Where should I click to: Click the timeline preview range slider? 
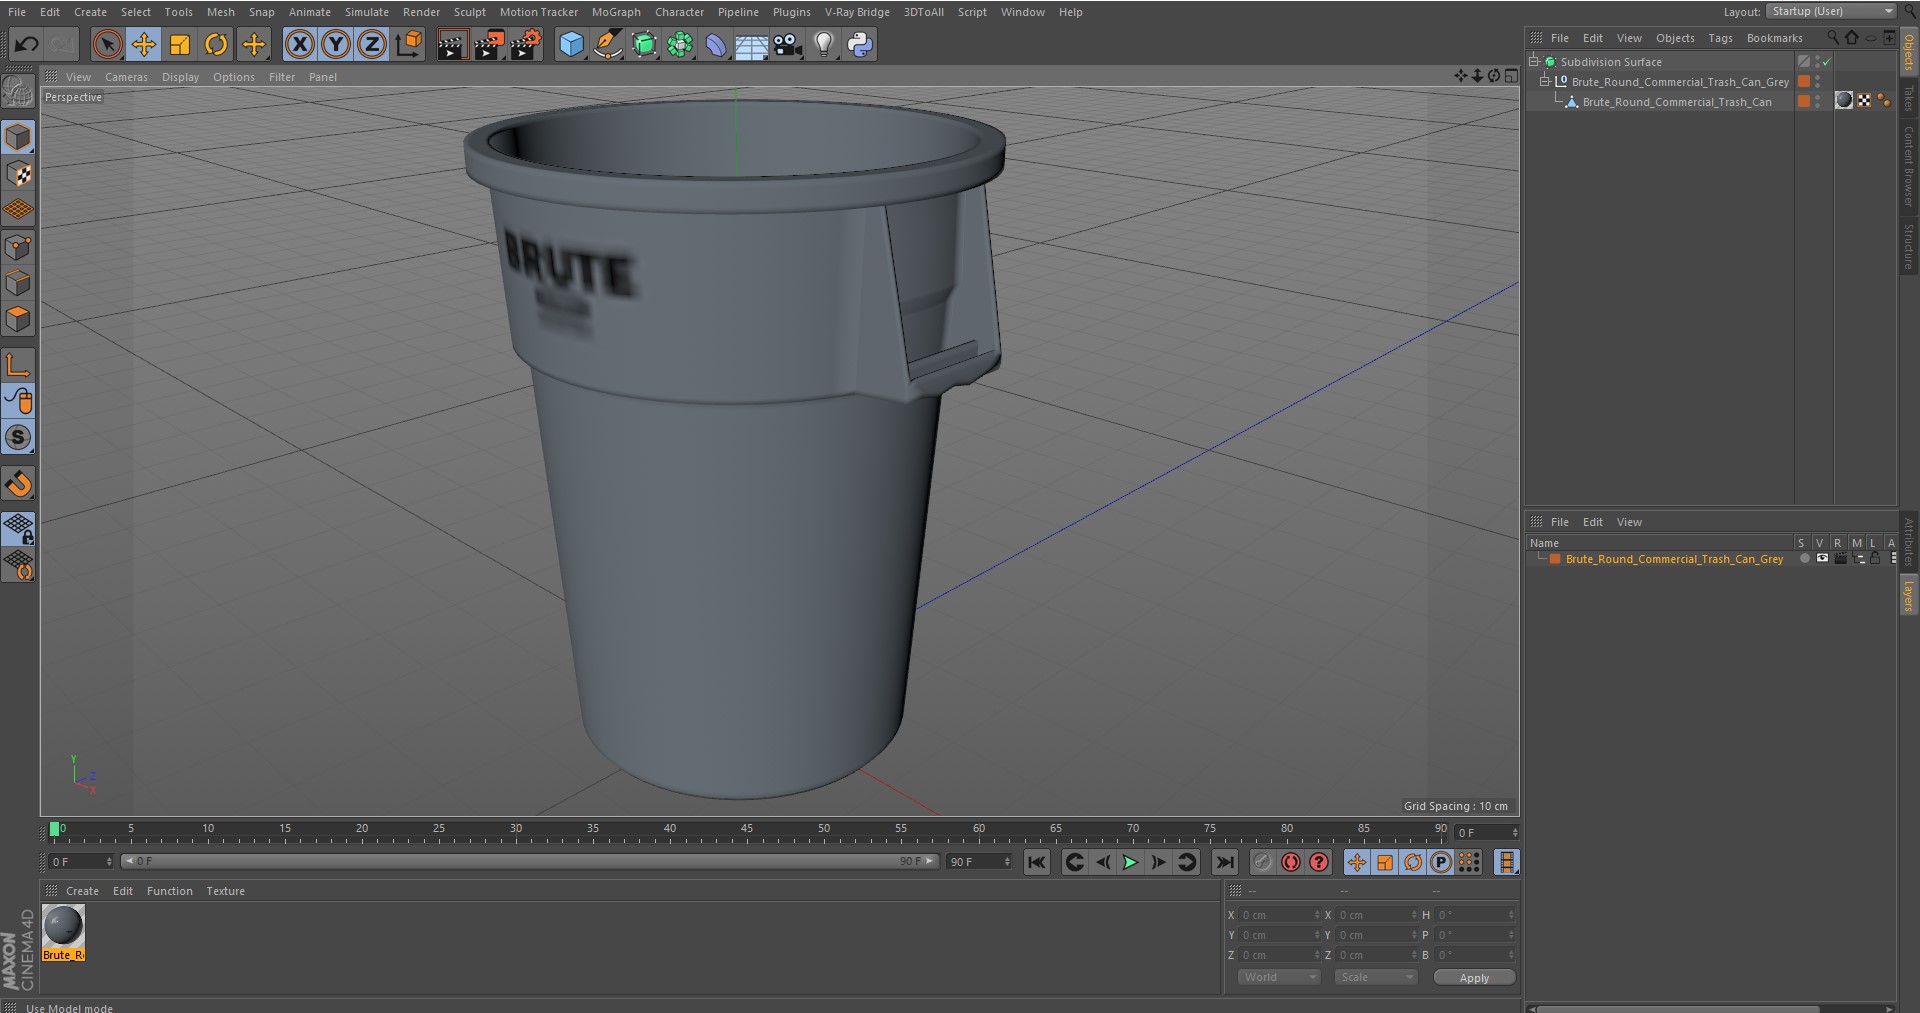pos(529,861)
